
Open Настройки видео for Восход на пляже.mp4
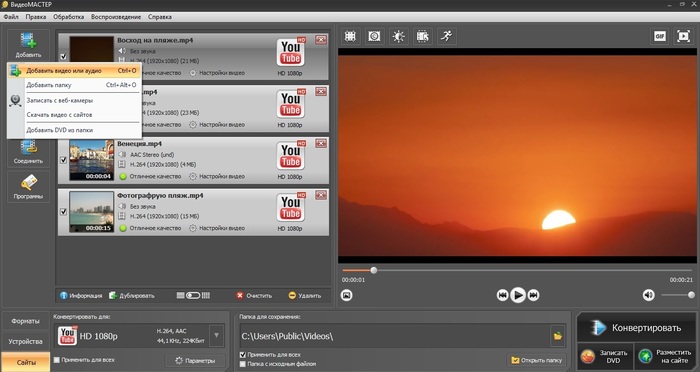[x=217, y=73]
